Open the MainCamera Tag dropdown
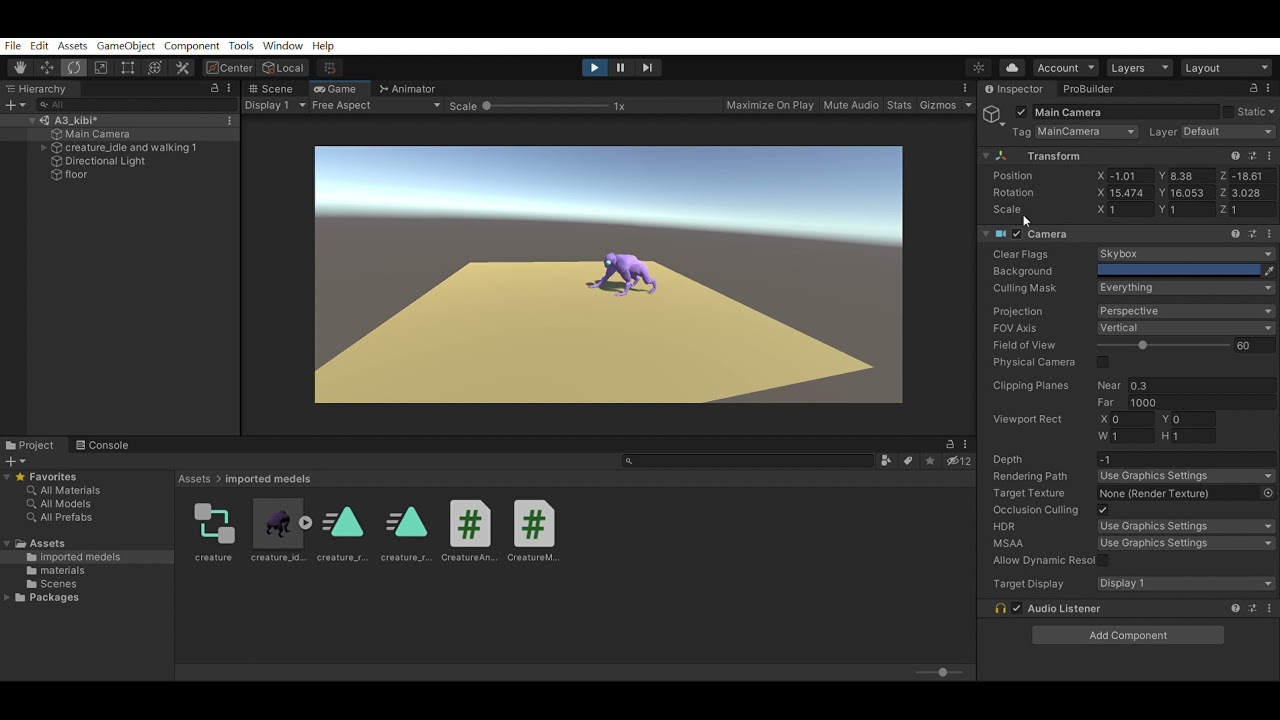 point(1086,132)
